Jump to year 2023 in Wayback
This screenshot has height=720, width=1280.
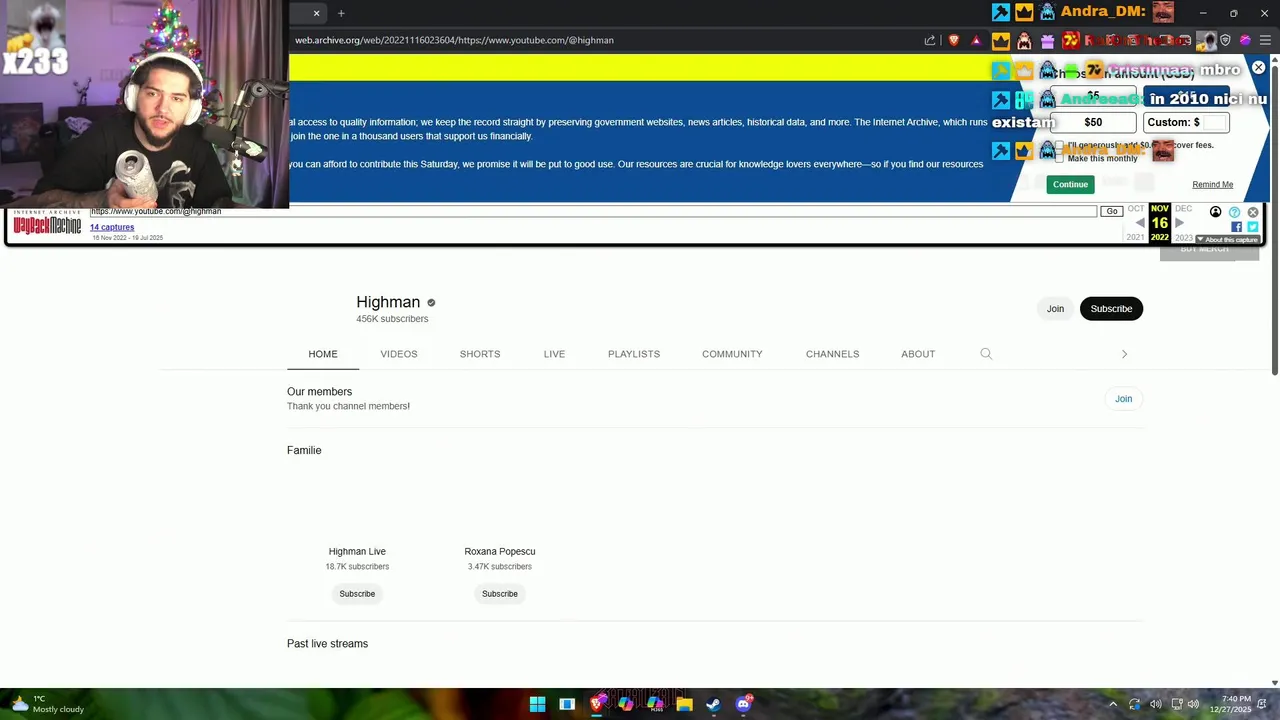[x=1183, y=238]
